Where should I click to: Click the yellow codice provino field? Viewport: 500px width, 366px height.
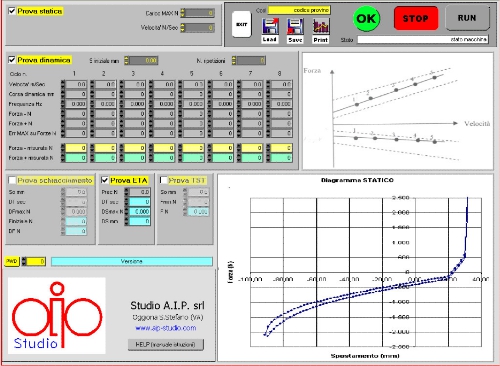[x=299, y=10]
